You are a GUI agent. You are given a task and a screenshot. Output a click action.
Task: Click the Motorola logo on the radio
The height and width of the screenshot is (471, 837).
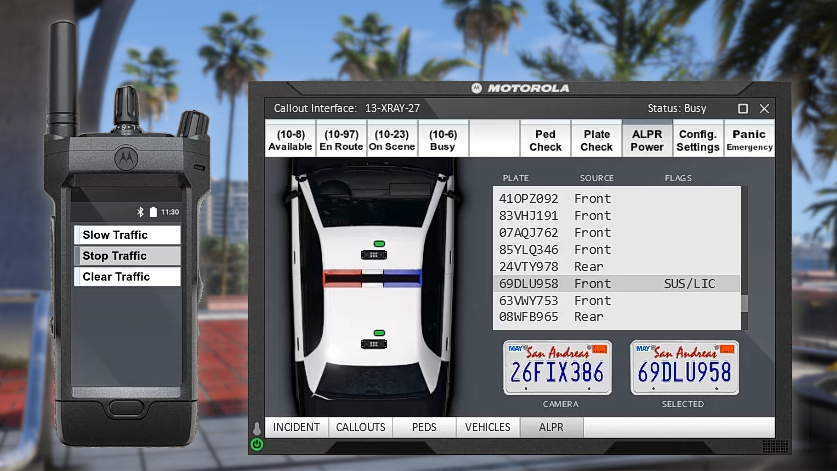(x=127, y=155)
